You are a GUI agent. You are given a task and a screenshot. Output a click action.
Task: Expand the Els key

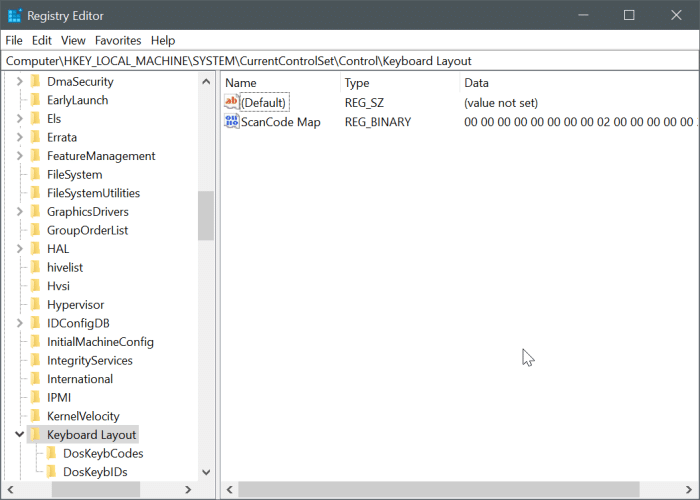click(x=20, y=119)
